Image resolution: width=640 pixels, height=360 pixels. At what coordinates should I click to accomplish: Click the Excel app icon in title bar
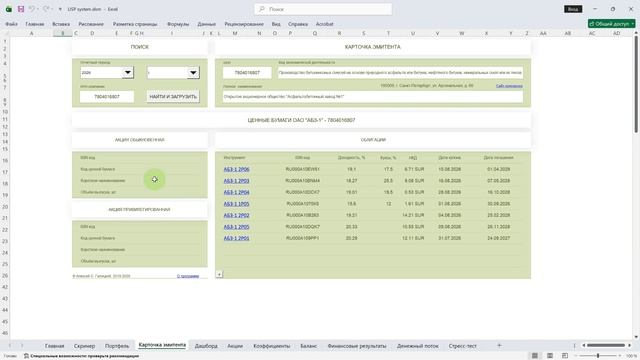point(9,9)
